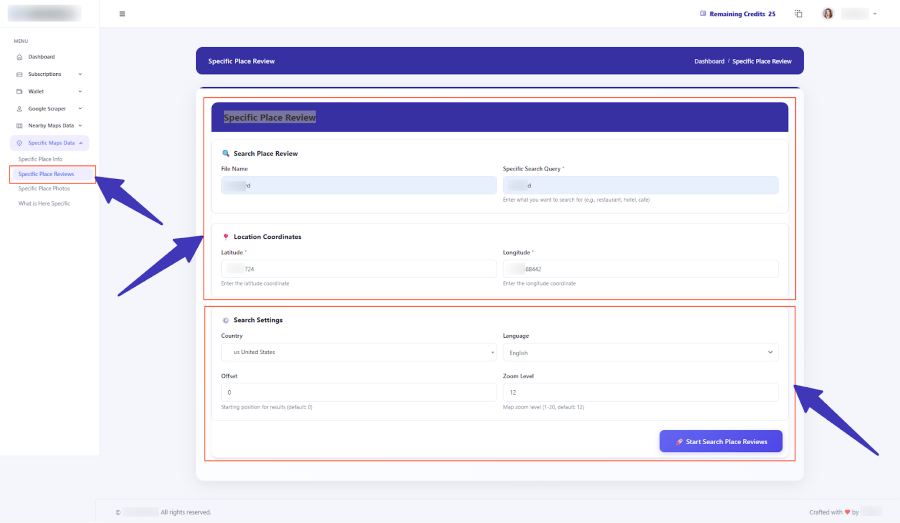This screenshot has height=523, width=900.
Task: Expand the Google Scraper menu chevron
Action: pos(80,109)
